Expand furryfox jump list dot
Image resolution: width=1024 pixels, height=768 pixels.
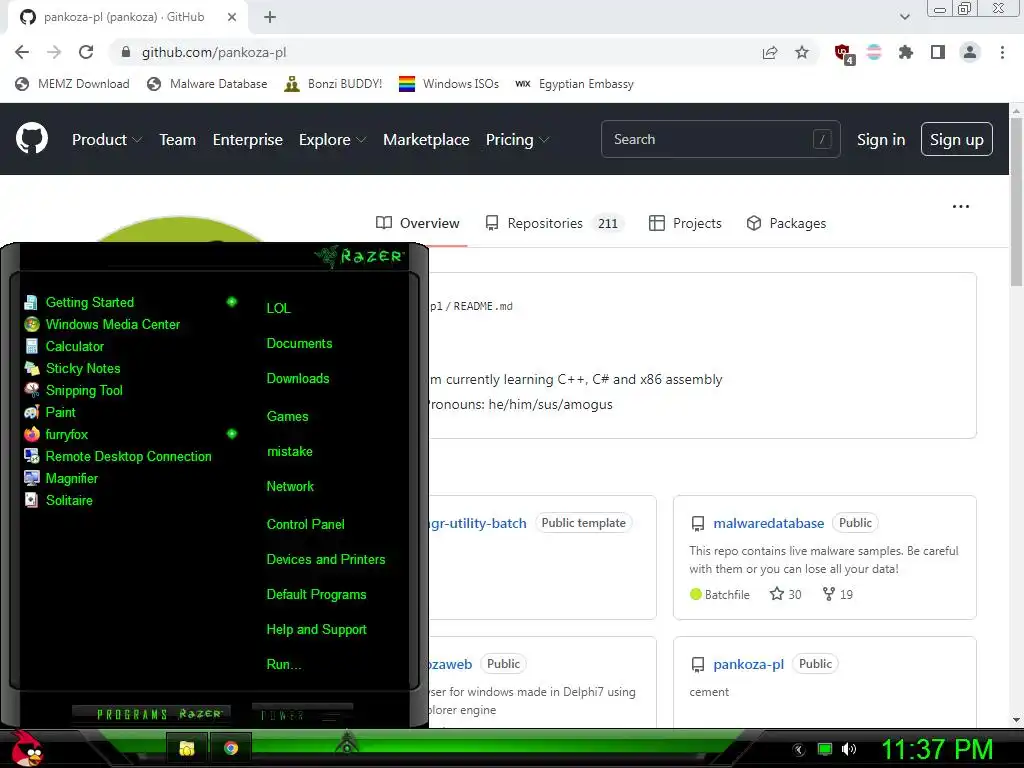[x=231, y=434]
